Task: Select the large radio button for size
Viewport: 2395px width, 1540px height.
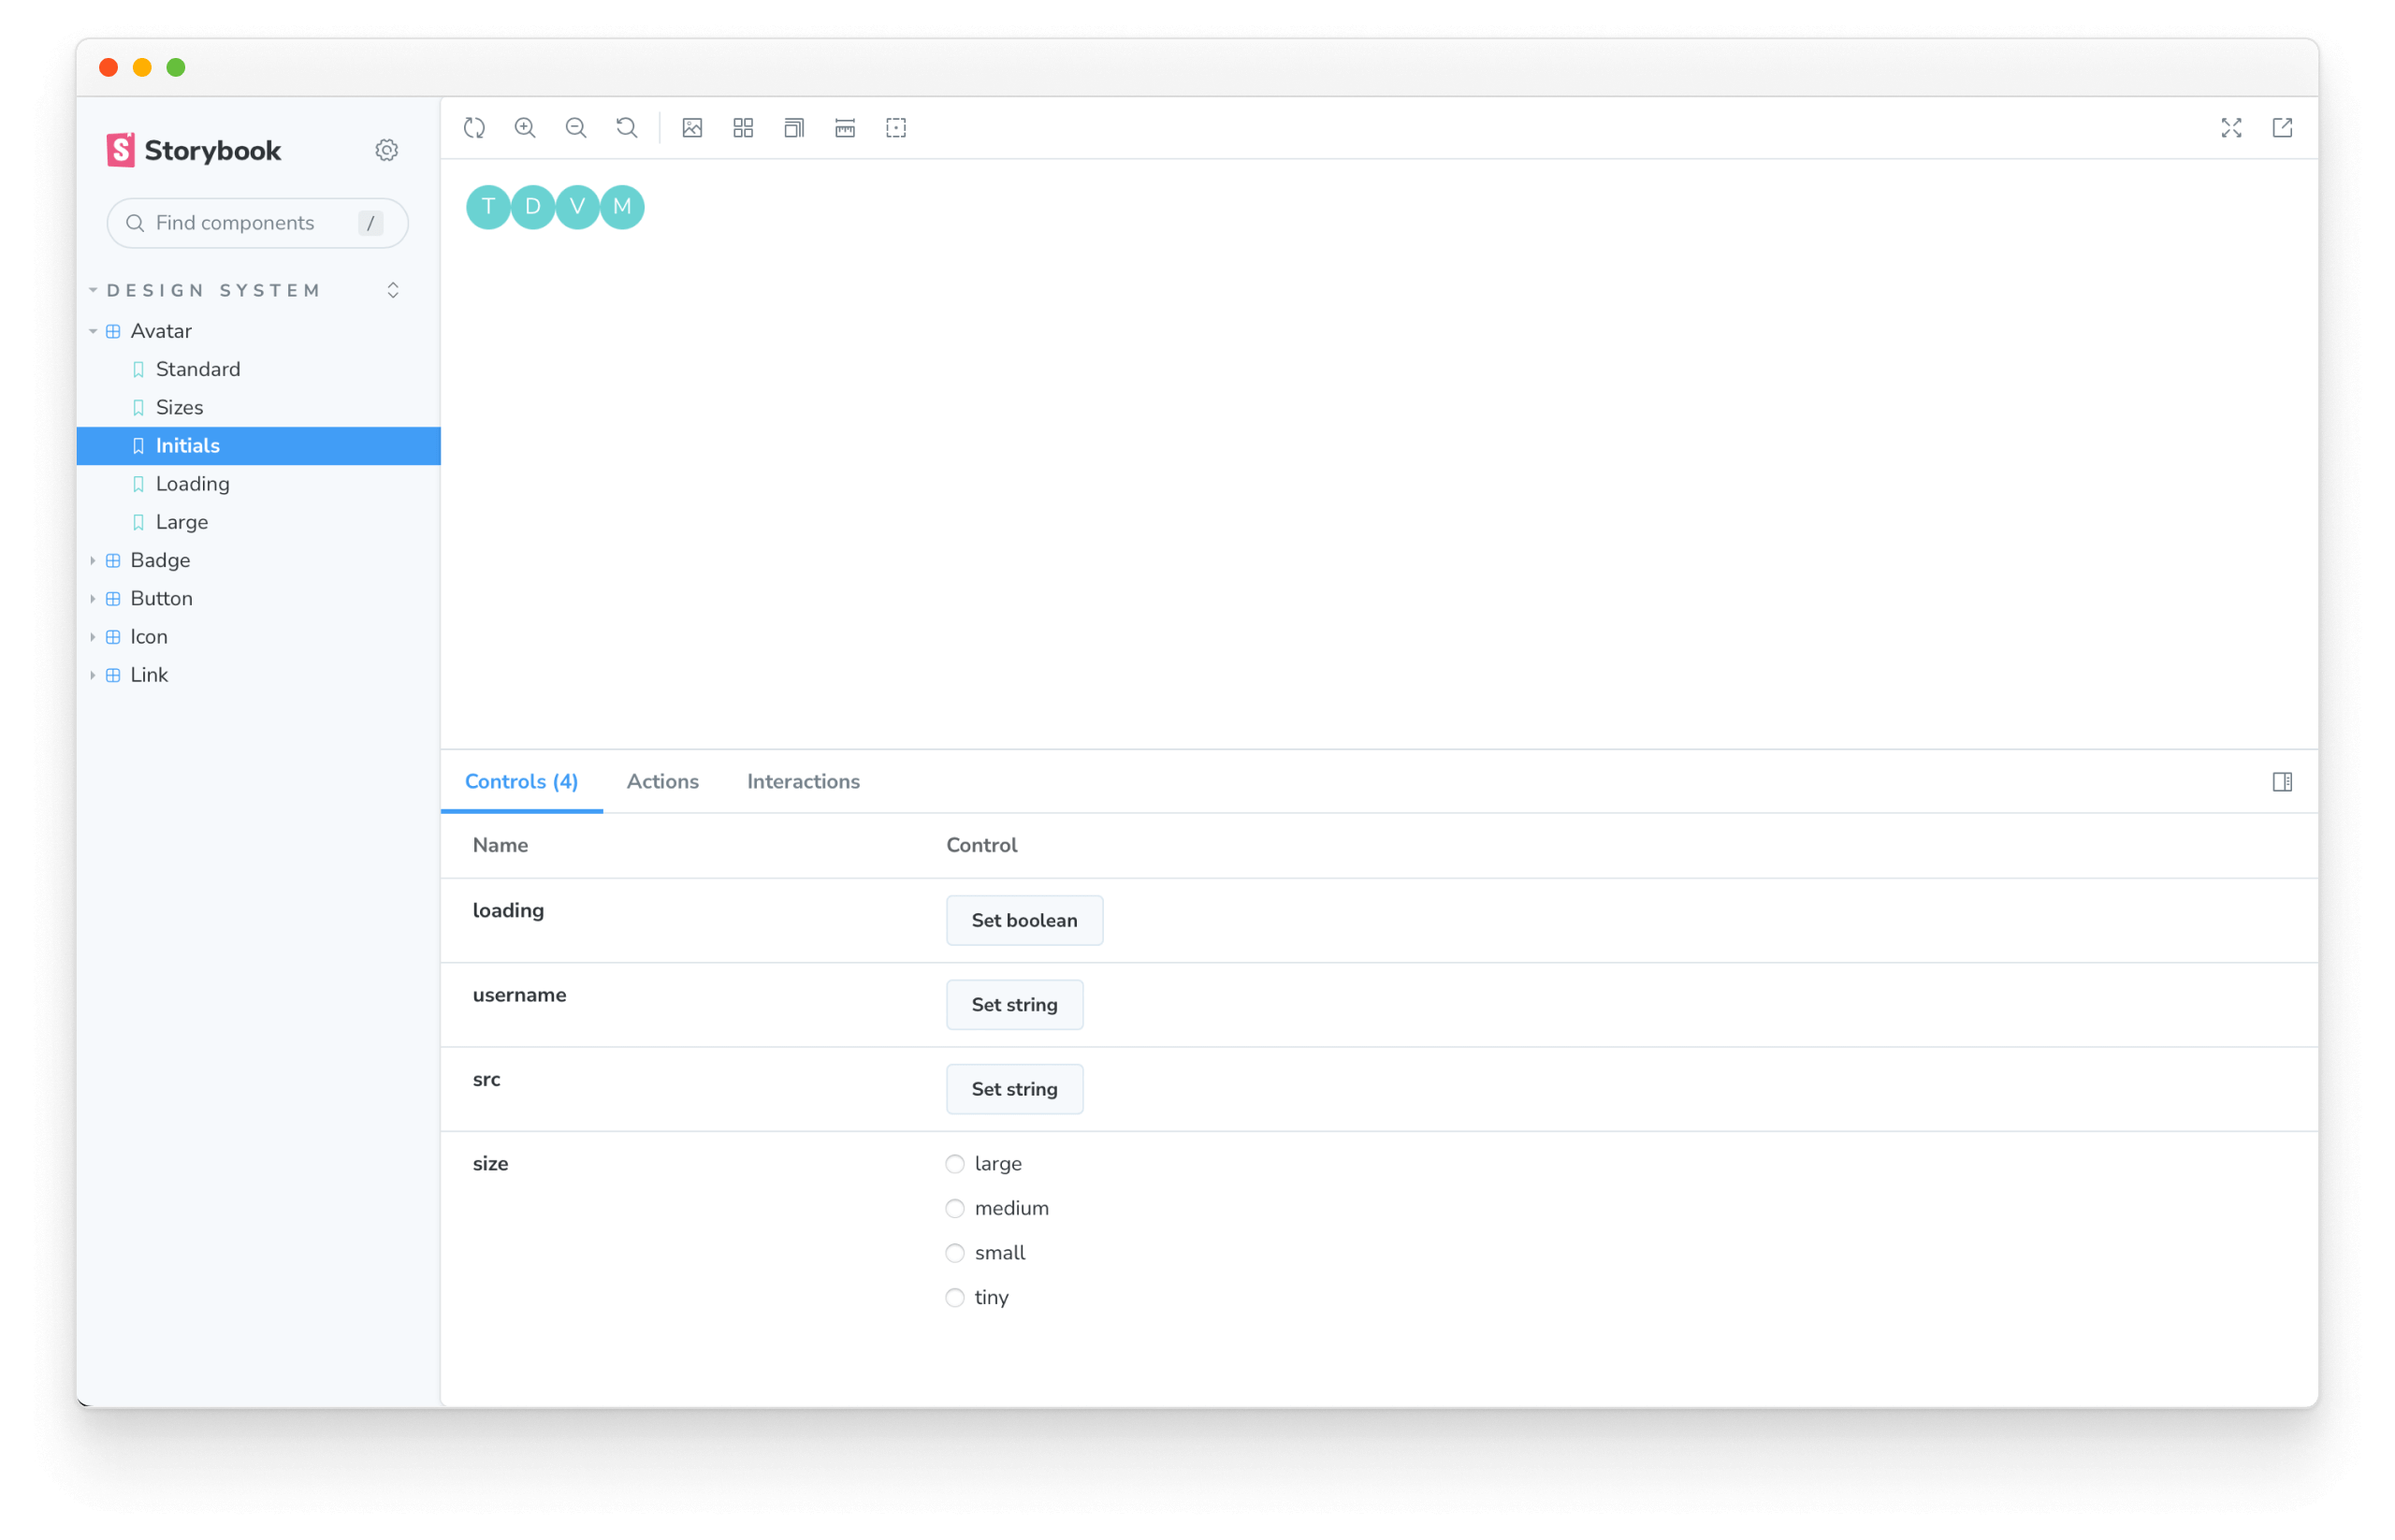Action: click(x=955, y=1163)
